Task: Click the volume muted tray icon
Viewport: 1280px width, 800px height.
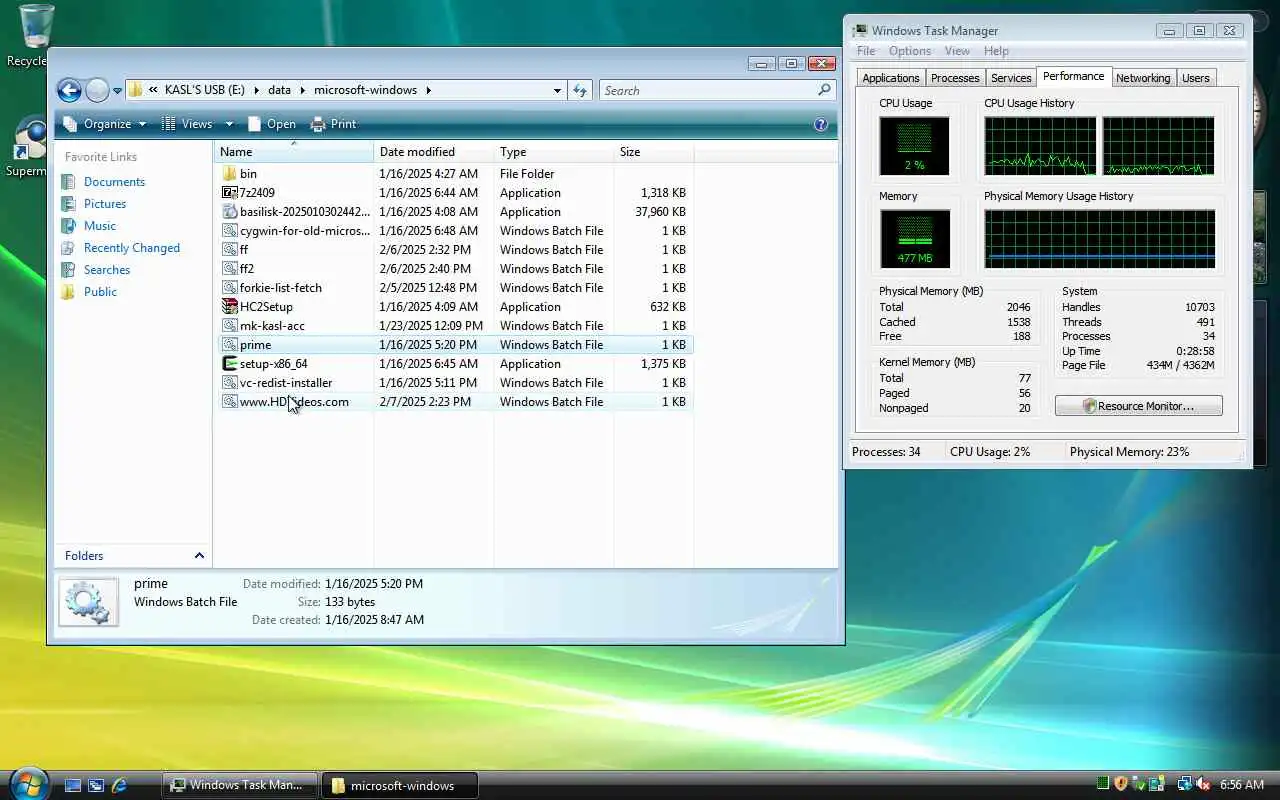Action: click(x=1203, y=785)
